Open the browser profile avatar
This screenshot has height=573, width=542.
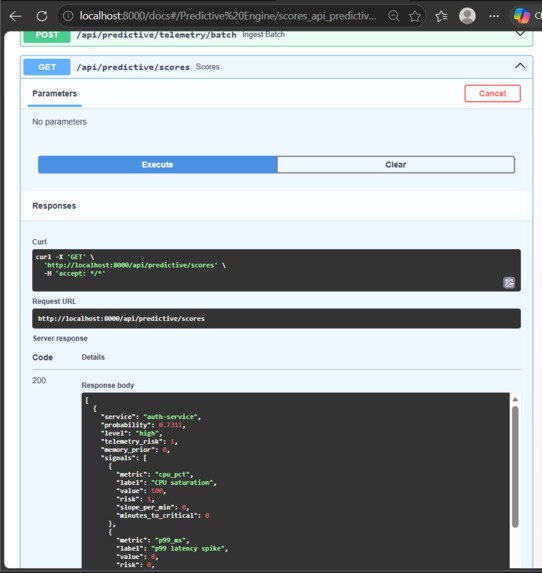[x=467, y=16]
